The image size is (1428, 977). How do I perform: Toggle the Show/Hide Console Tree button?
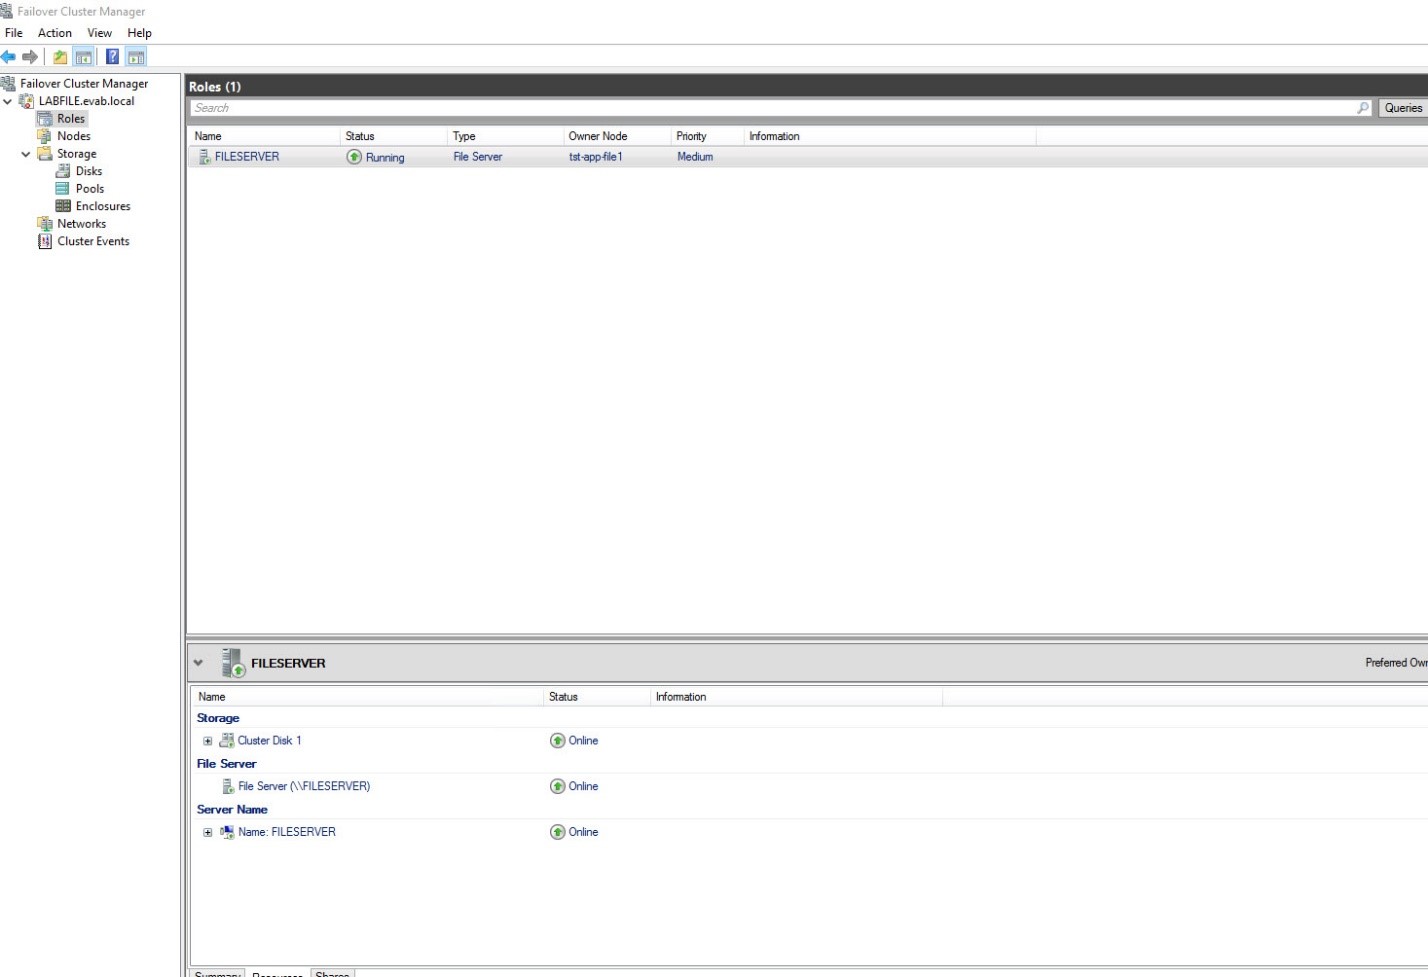coord(84,57)
